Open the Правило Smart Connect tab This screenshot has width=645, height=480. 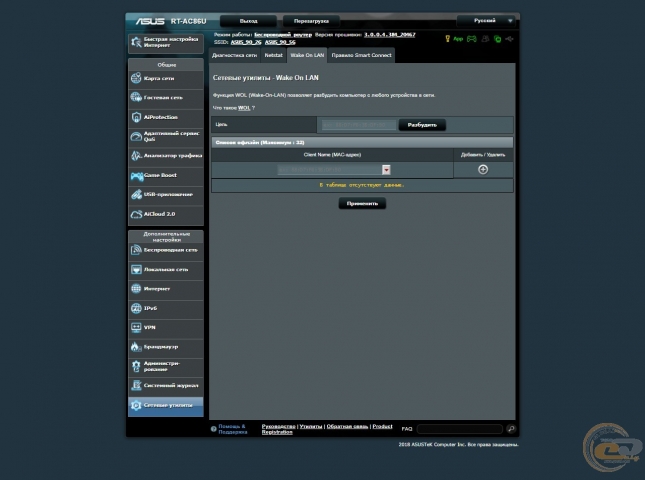pos(362,55)
